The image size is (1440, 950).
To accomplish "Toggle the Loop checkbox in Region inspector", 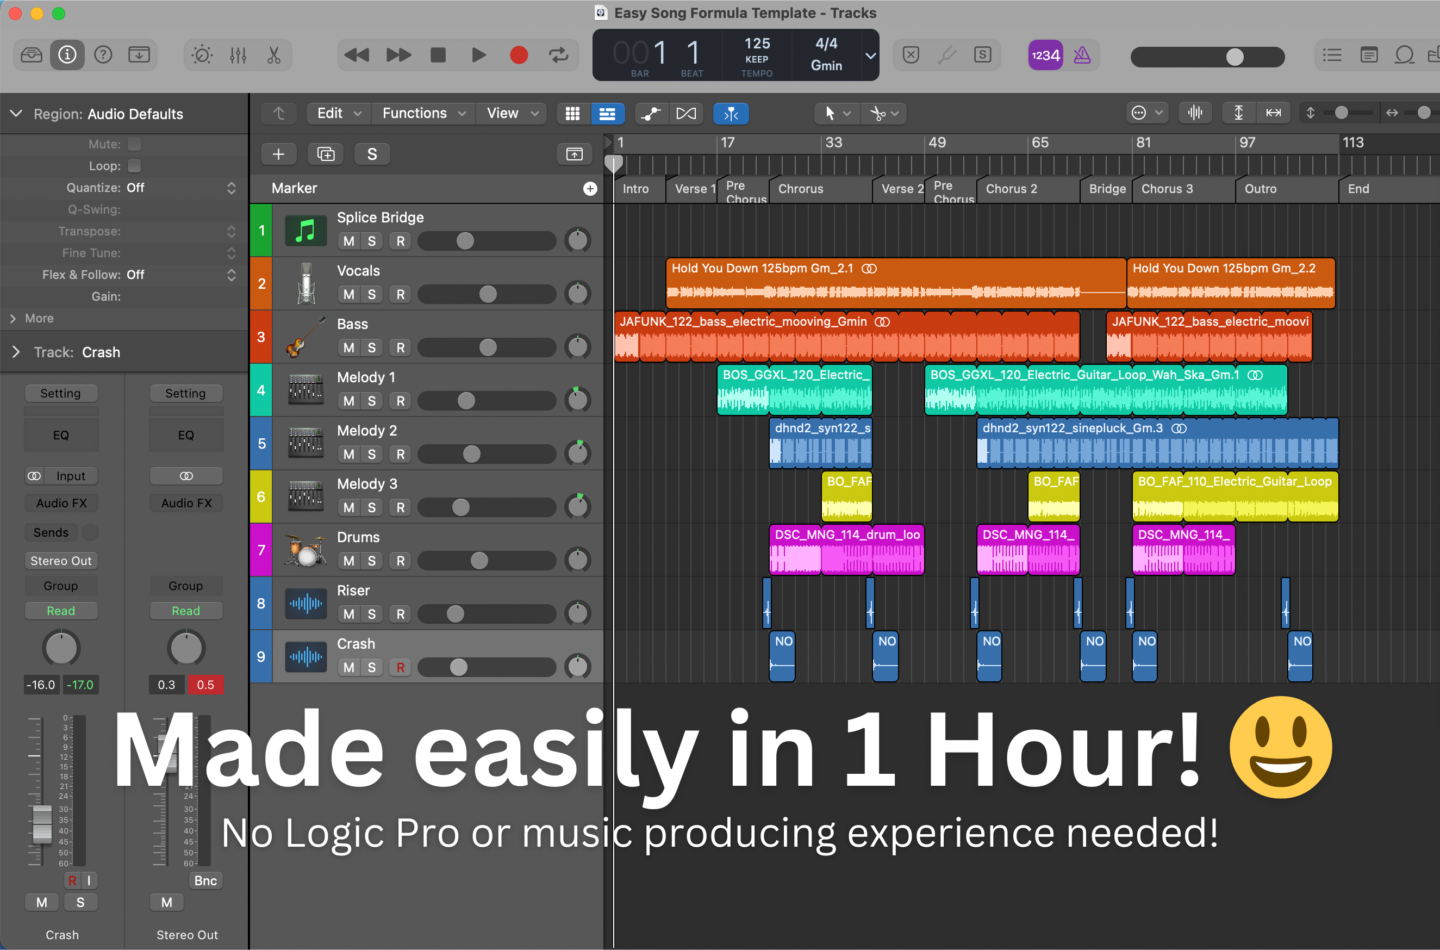I will (x=134, y=166).
